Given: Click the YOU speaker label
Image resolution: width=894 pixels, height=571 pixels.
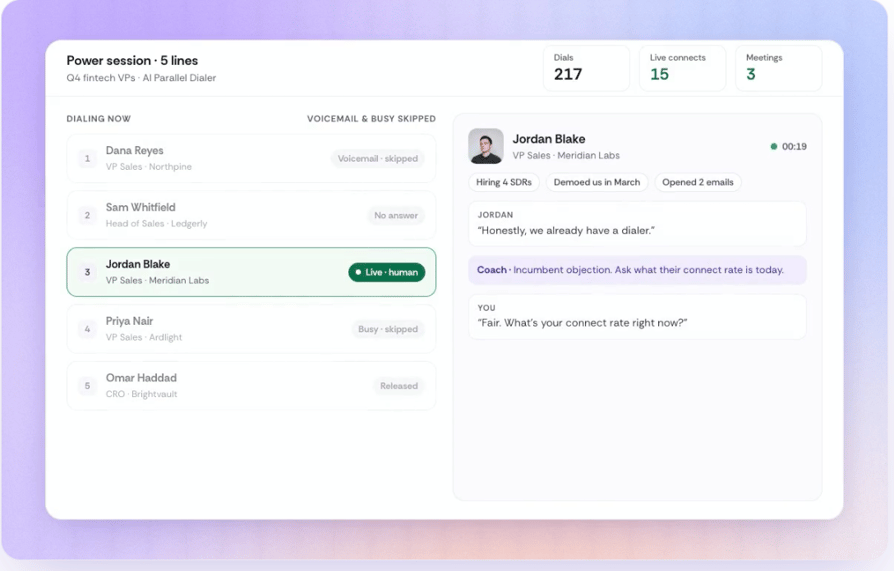Looking at the screenshot, I should (x=486, y=308).
